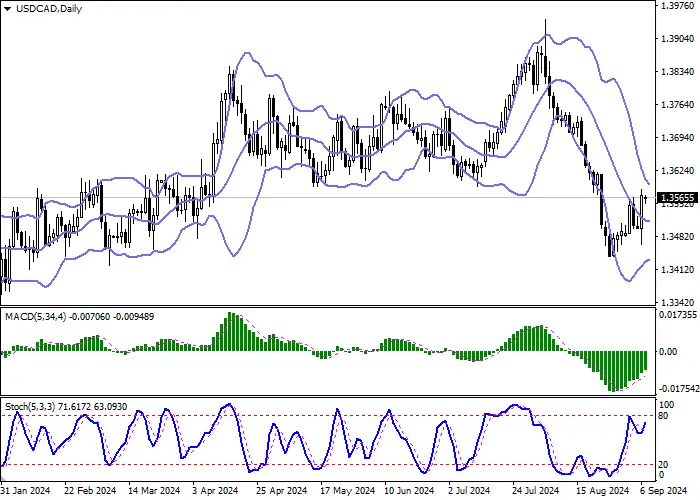Image resolution: width=700 pixels, height=500 pixels.
Task: Click price scale value 1.39040
Action: tap(677, 39)
